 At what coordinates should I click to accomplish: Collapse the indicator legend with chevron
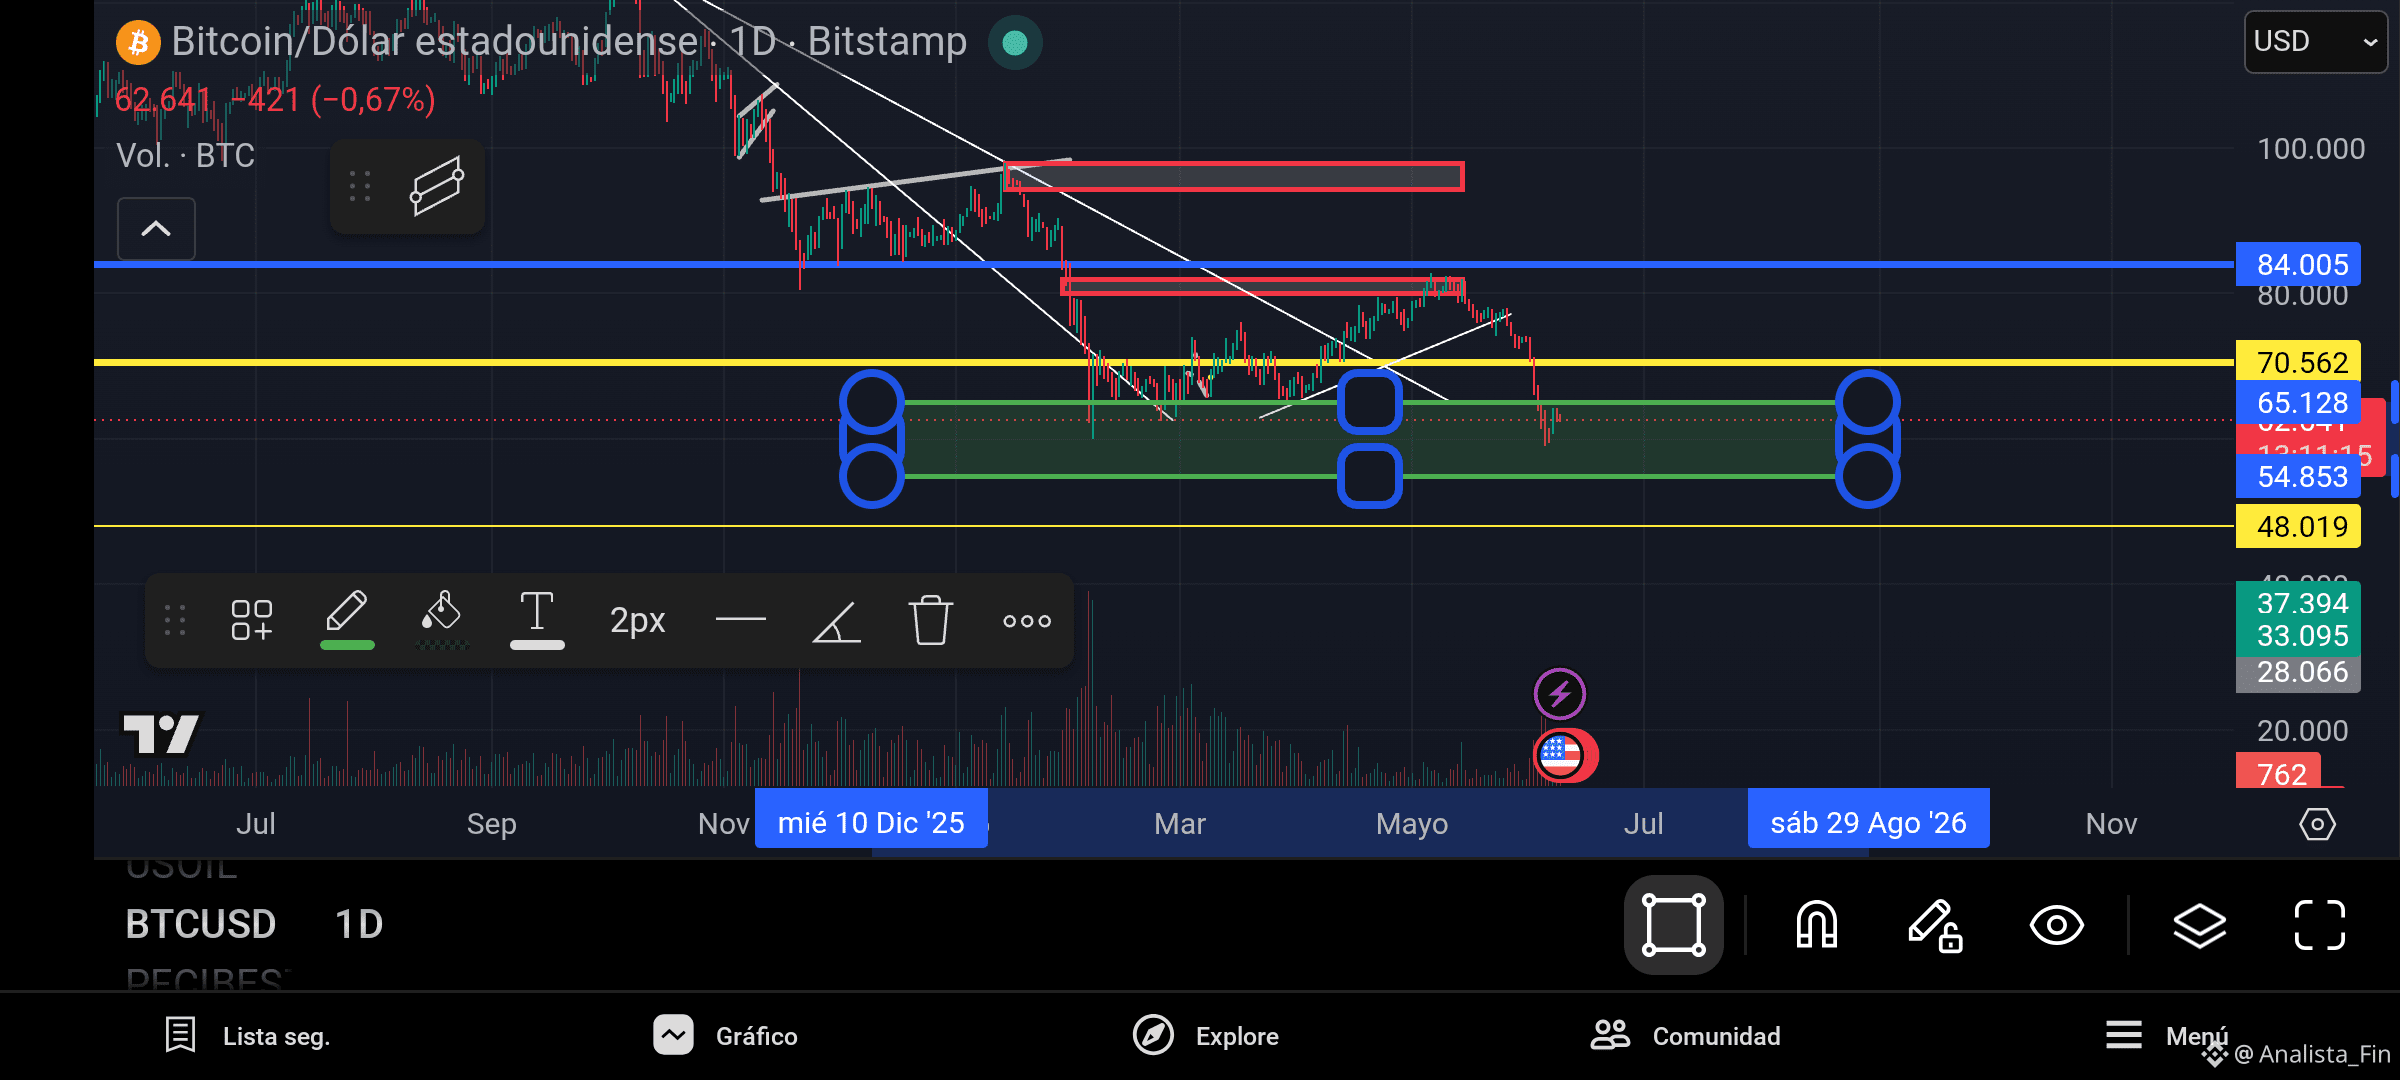tap(156, 229)
